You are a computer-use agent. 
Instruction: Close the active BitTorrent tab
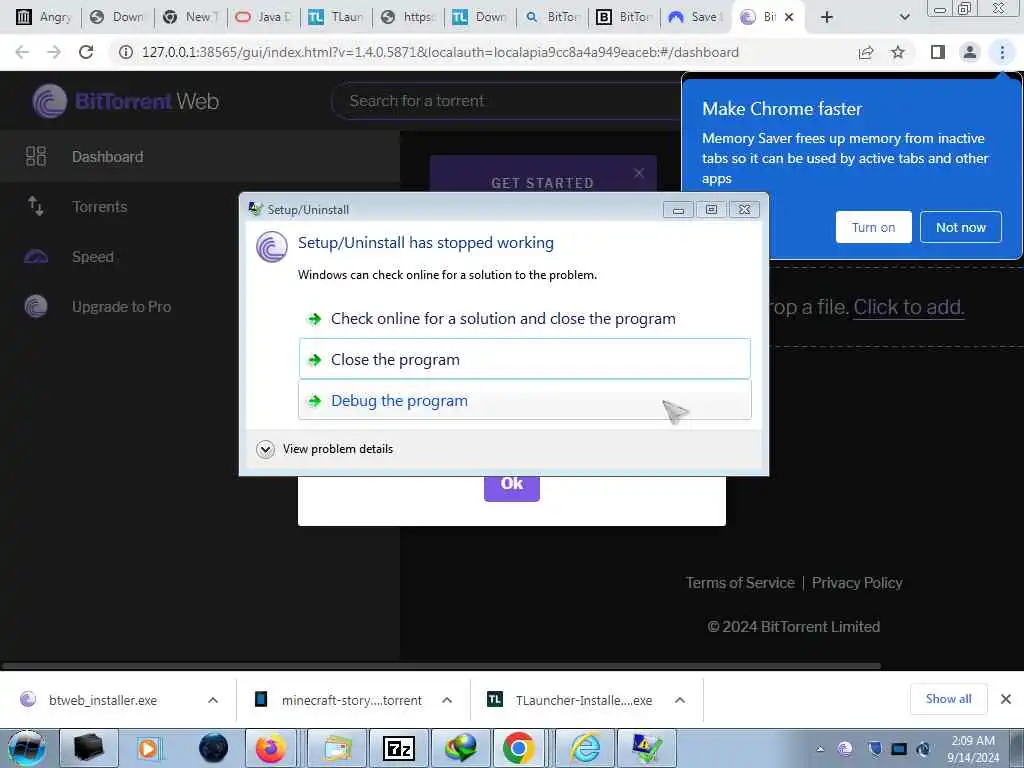[789, 17]
